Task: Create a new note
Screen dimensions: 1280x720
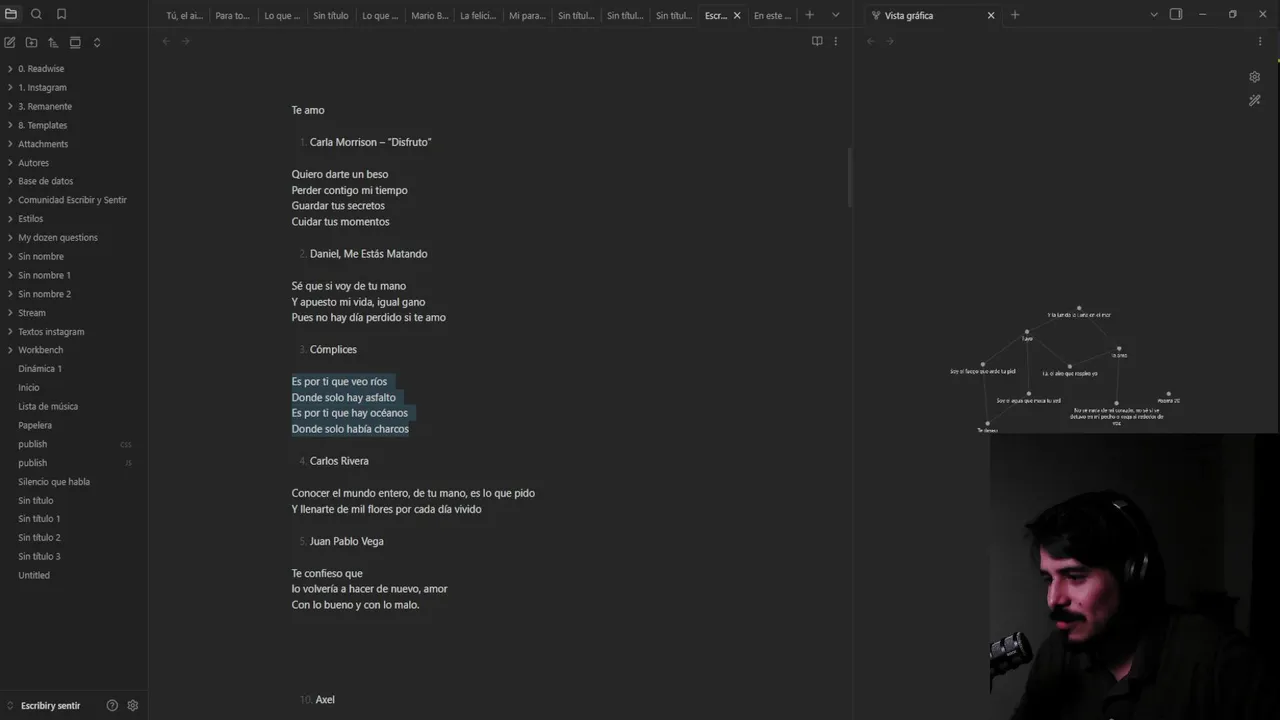Action: click(10, 43)
